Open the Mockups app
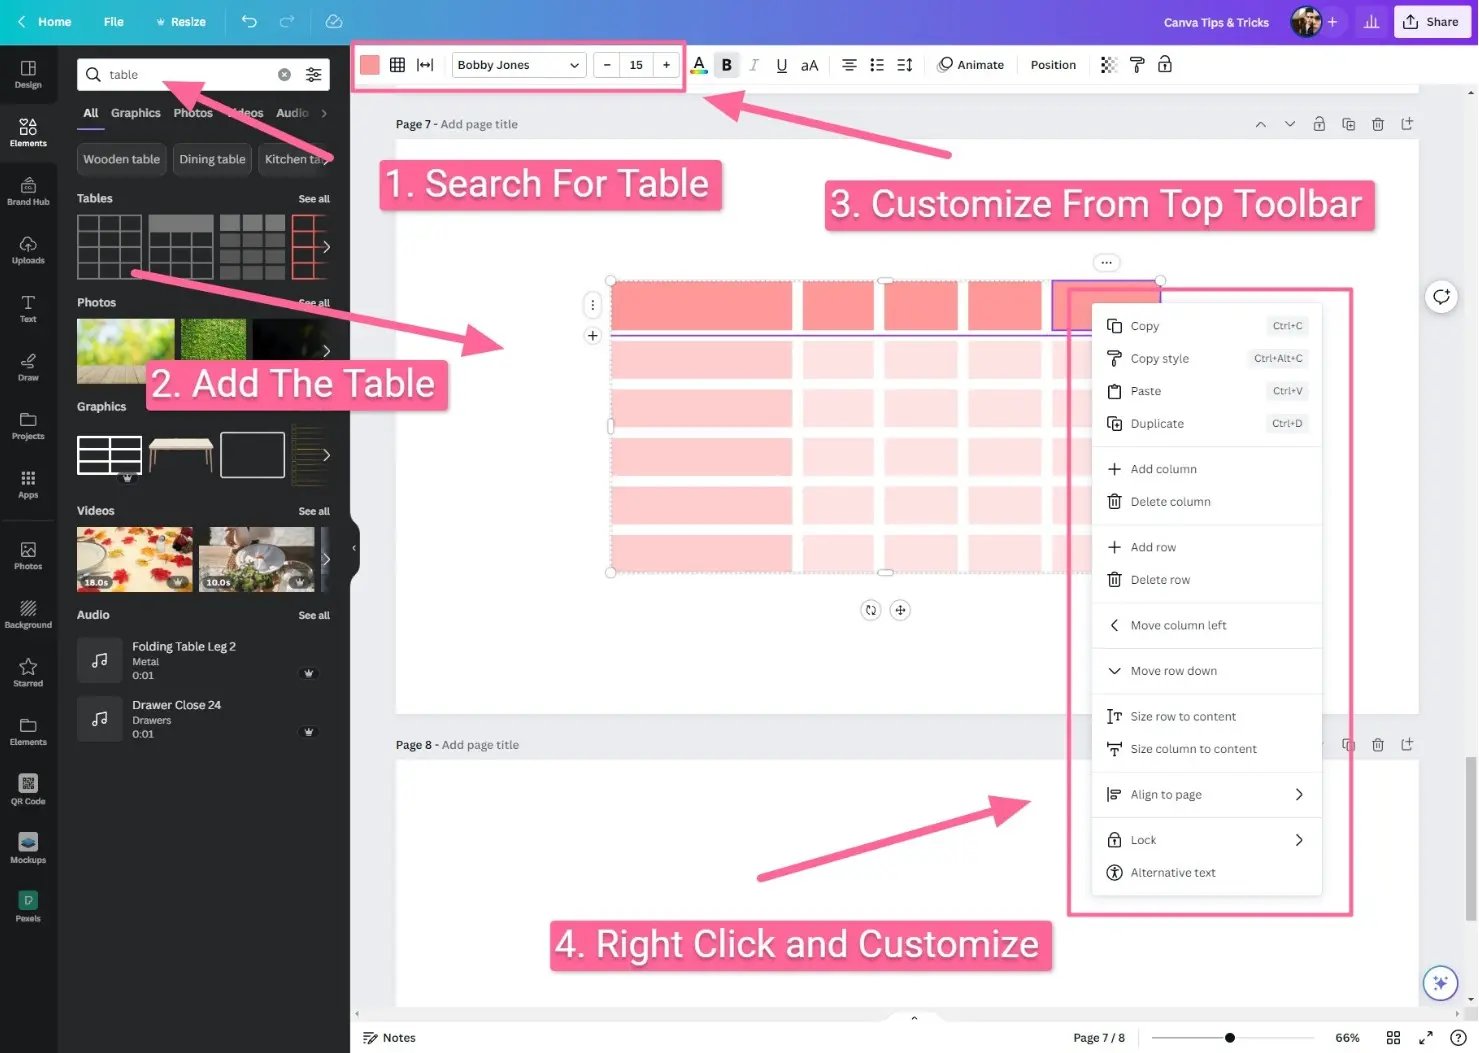The image size is (1479, 1053). coord(28,848)
